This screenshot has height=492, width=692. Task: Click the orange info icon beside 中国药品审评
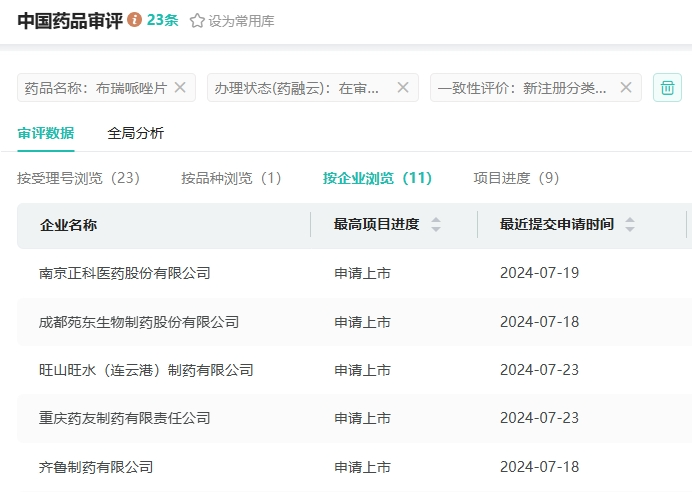[x=135, y=20]
